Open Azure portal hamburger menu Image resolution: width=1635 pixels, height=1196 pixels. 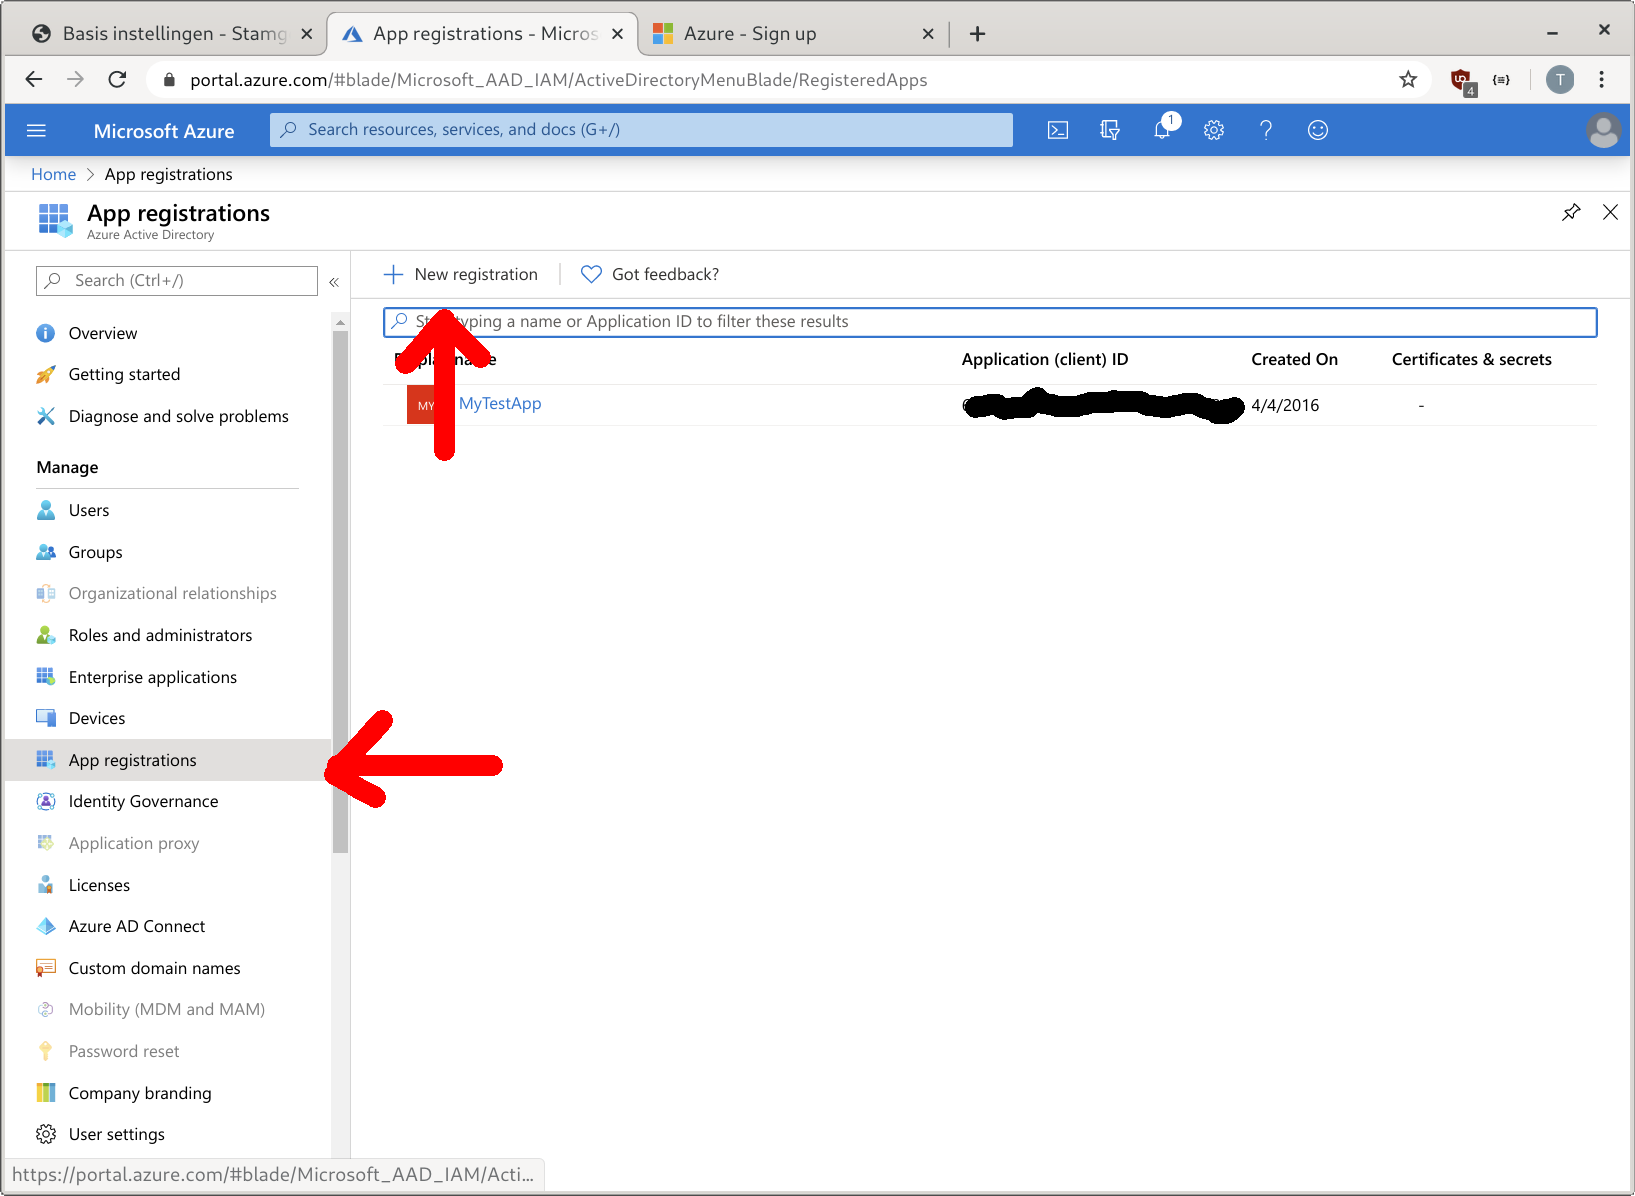coord(37,130)
